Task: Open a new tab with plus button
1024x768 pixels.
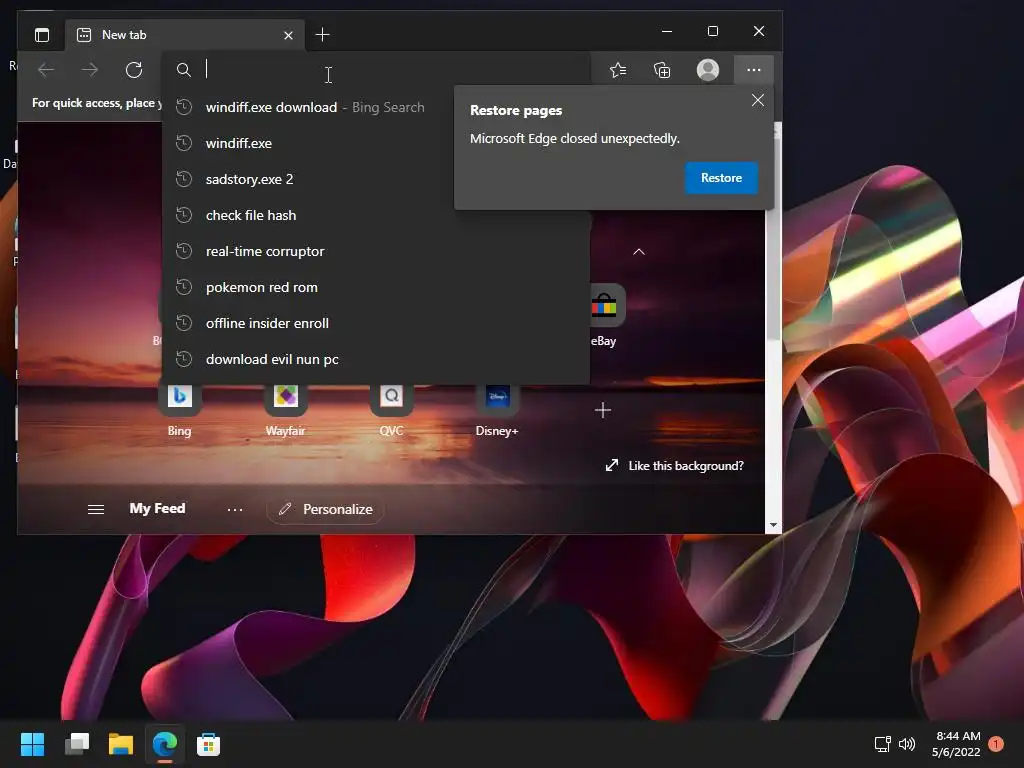Action: tap(322, 35)
